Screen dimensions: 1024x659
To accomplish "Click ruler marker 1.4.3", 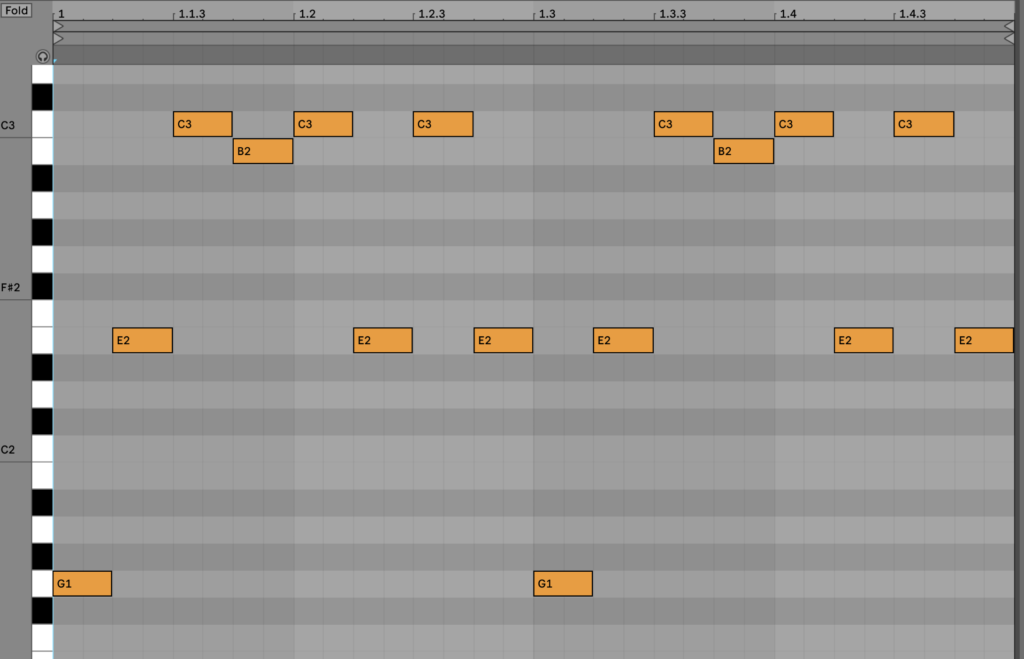I will coord(912,14).
